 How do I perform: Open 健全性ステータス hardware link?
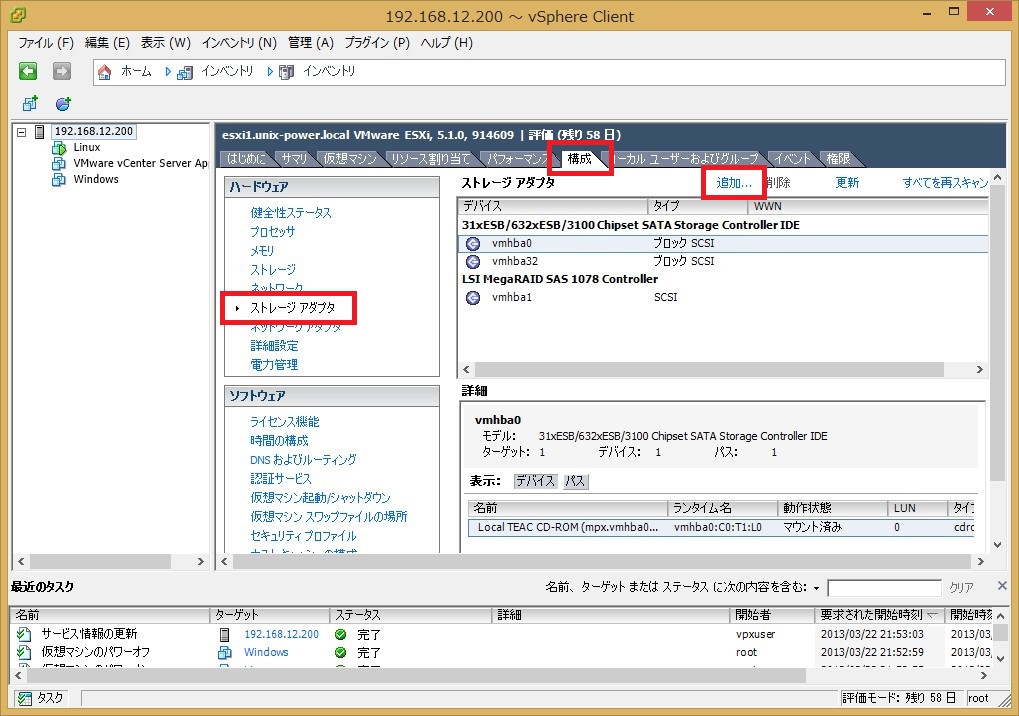tap(291, 213)
